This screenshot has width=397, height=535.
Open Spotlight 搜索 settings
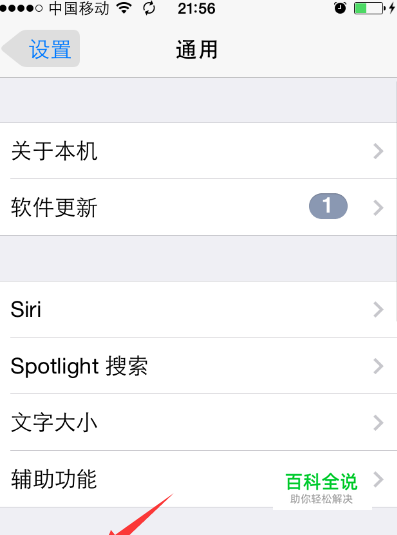[x=198, y=366]
